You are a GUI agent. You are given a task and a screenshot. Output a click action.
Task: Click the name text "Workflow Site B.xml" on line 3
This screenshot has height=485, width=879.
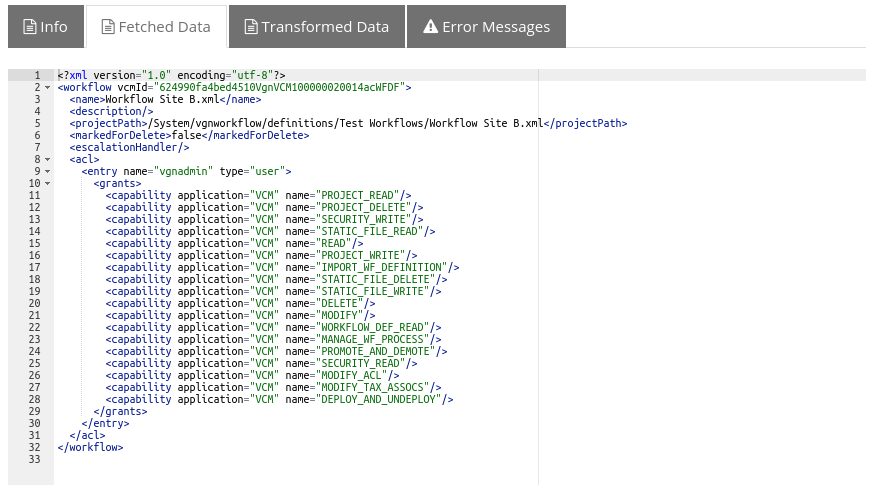(162, 99)
